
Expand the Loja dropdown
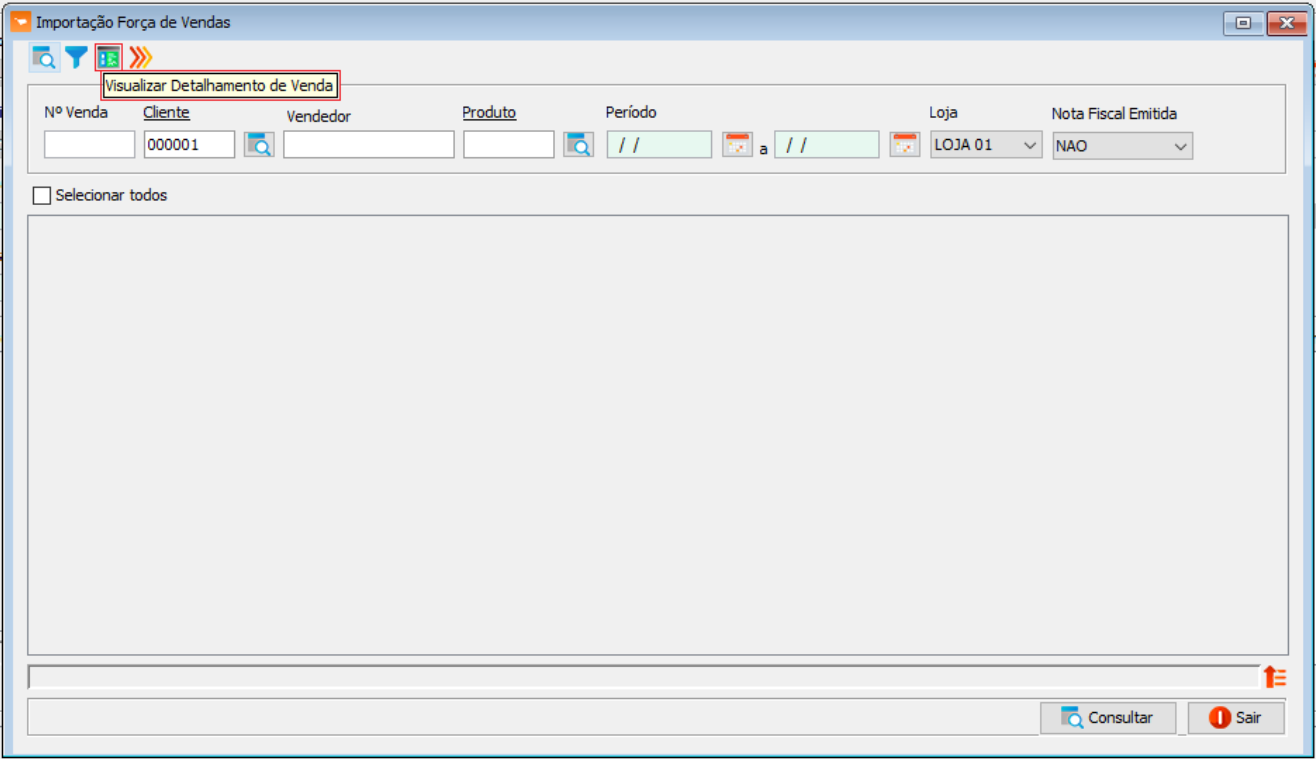[x=986, y=145]
